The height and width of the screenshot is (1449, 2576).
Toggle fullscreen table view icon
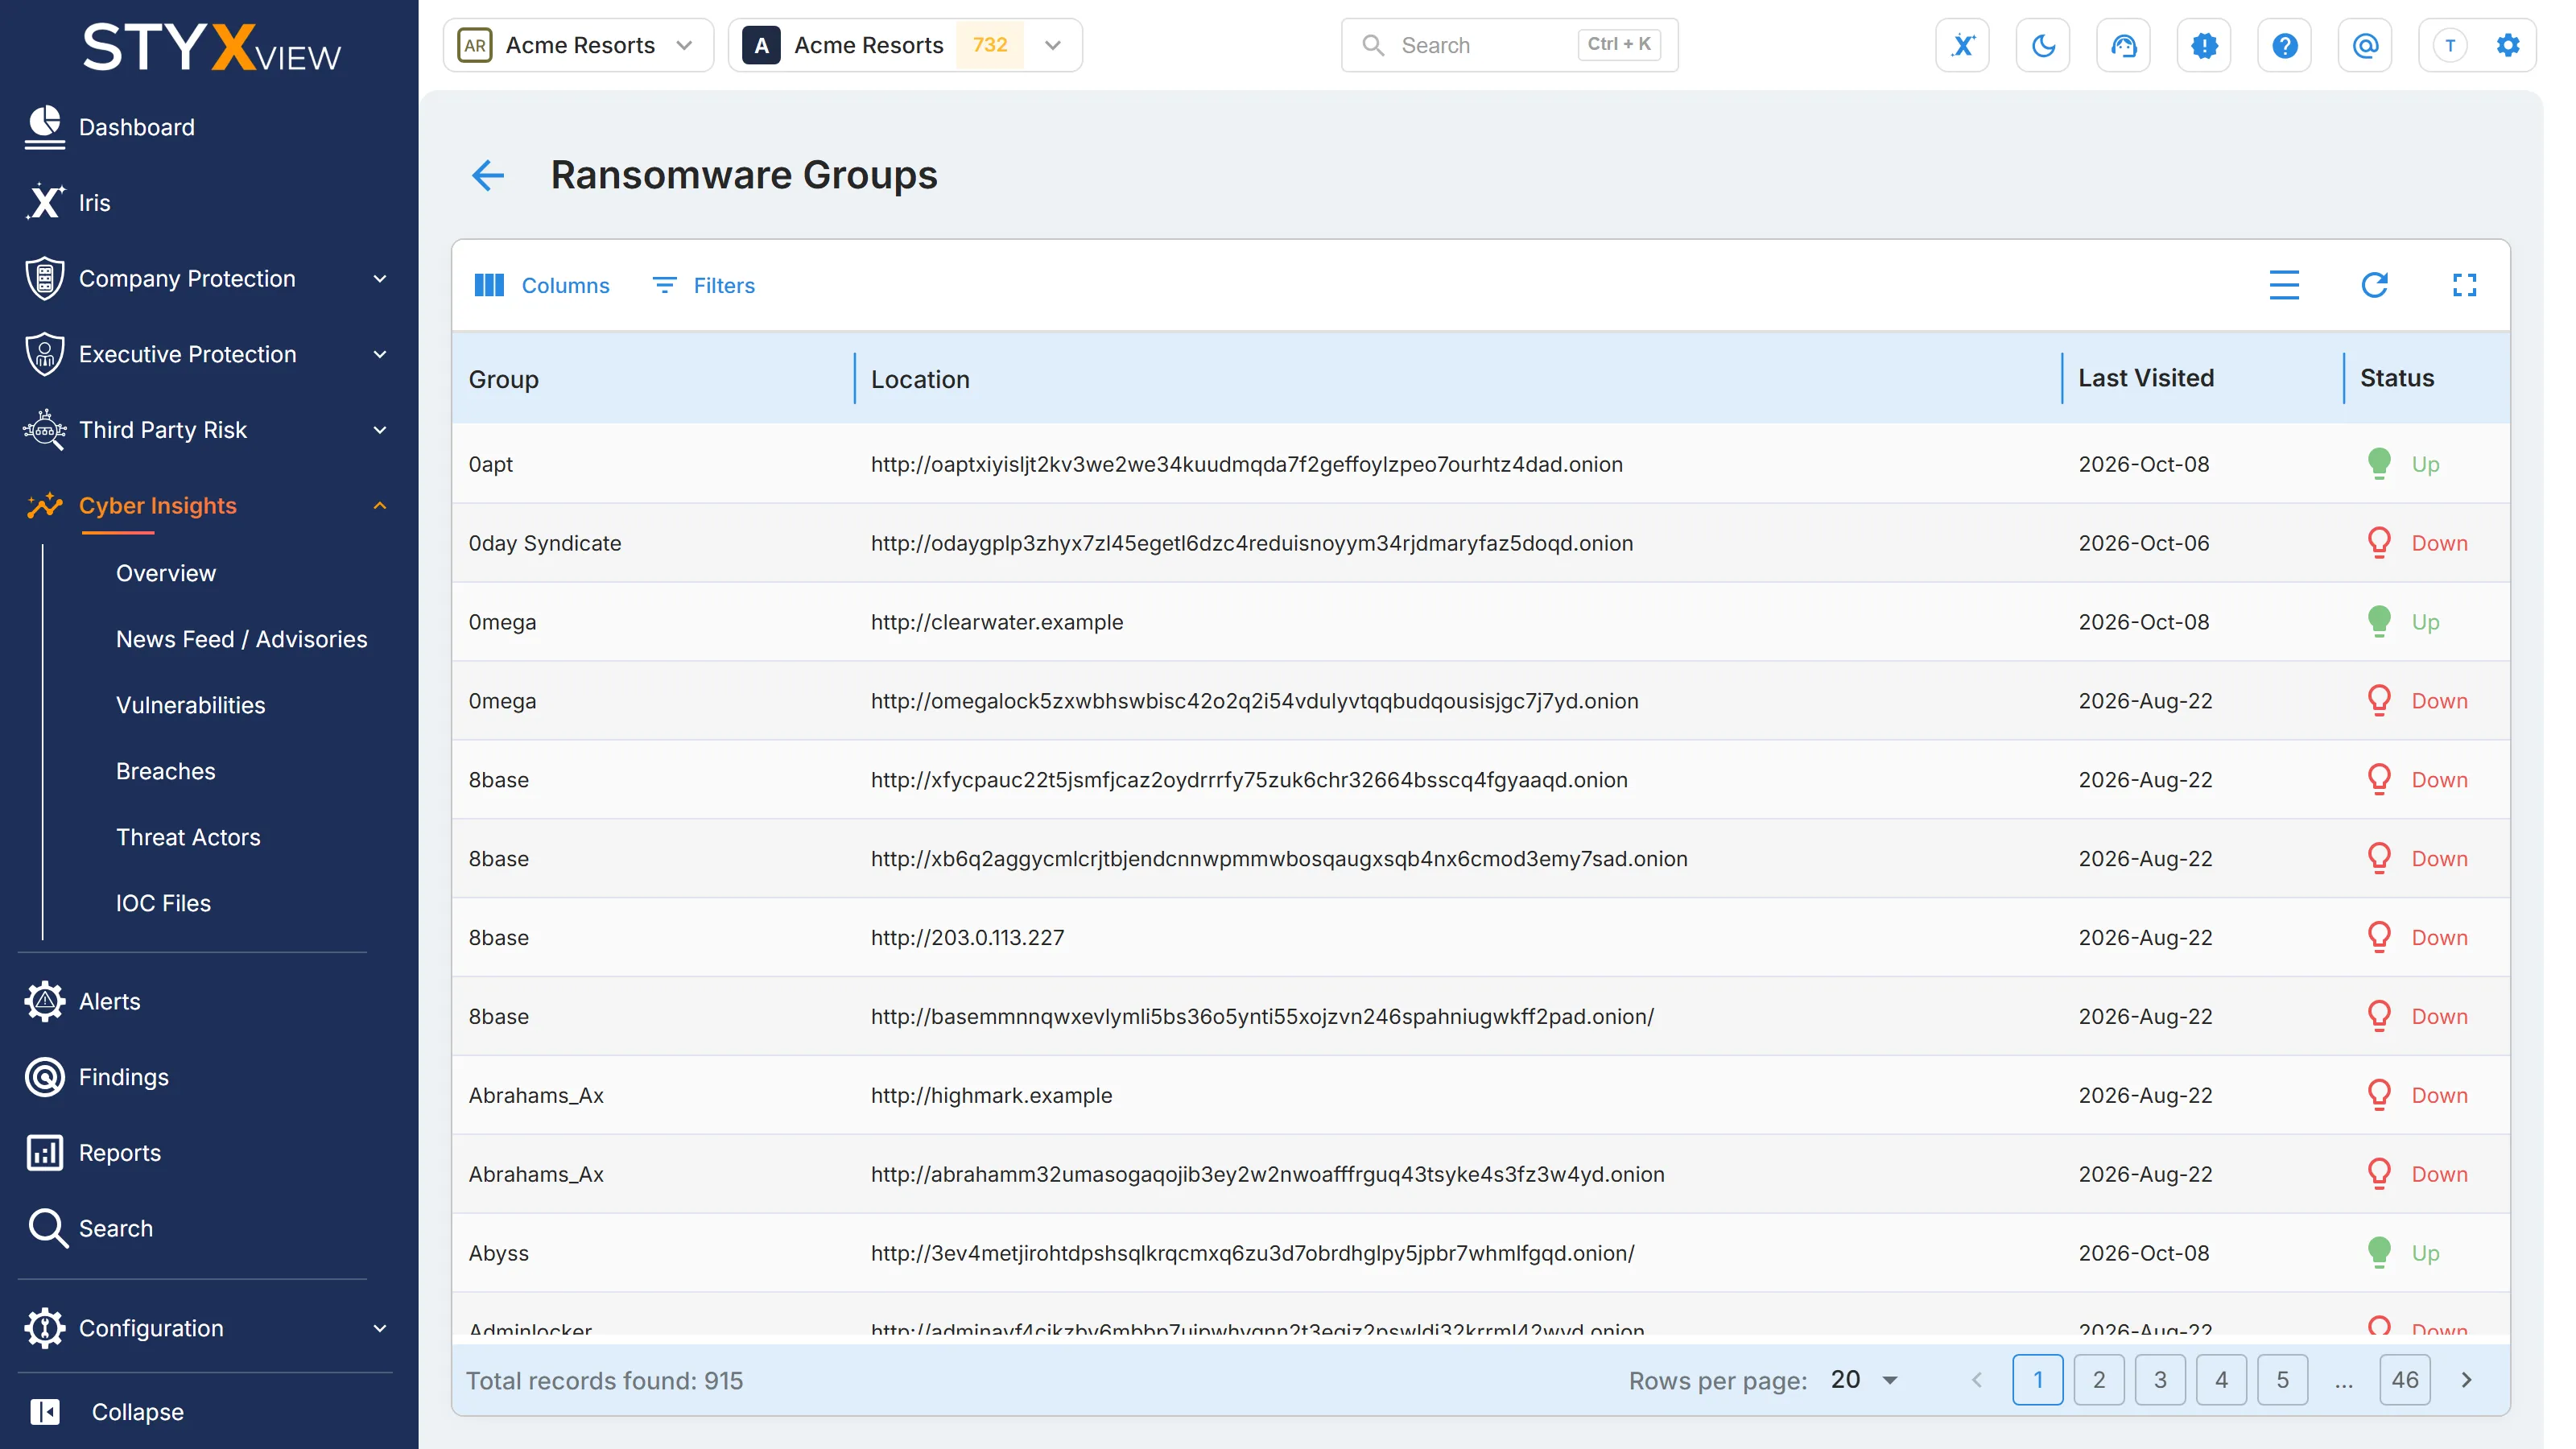(2465, 285)
